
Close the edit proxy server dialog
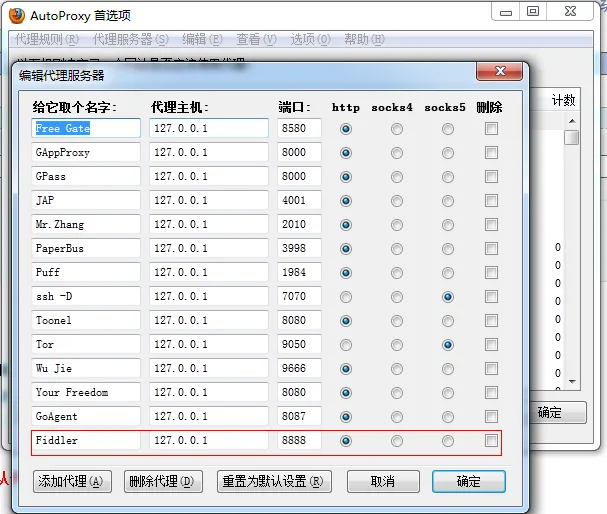pyautogui.click(x=500, y=71)
